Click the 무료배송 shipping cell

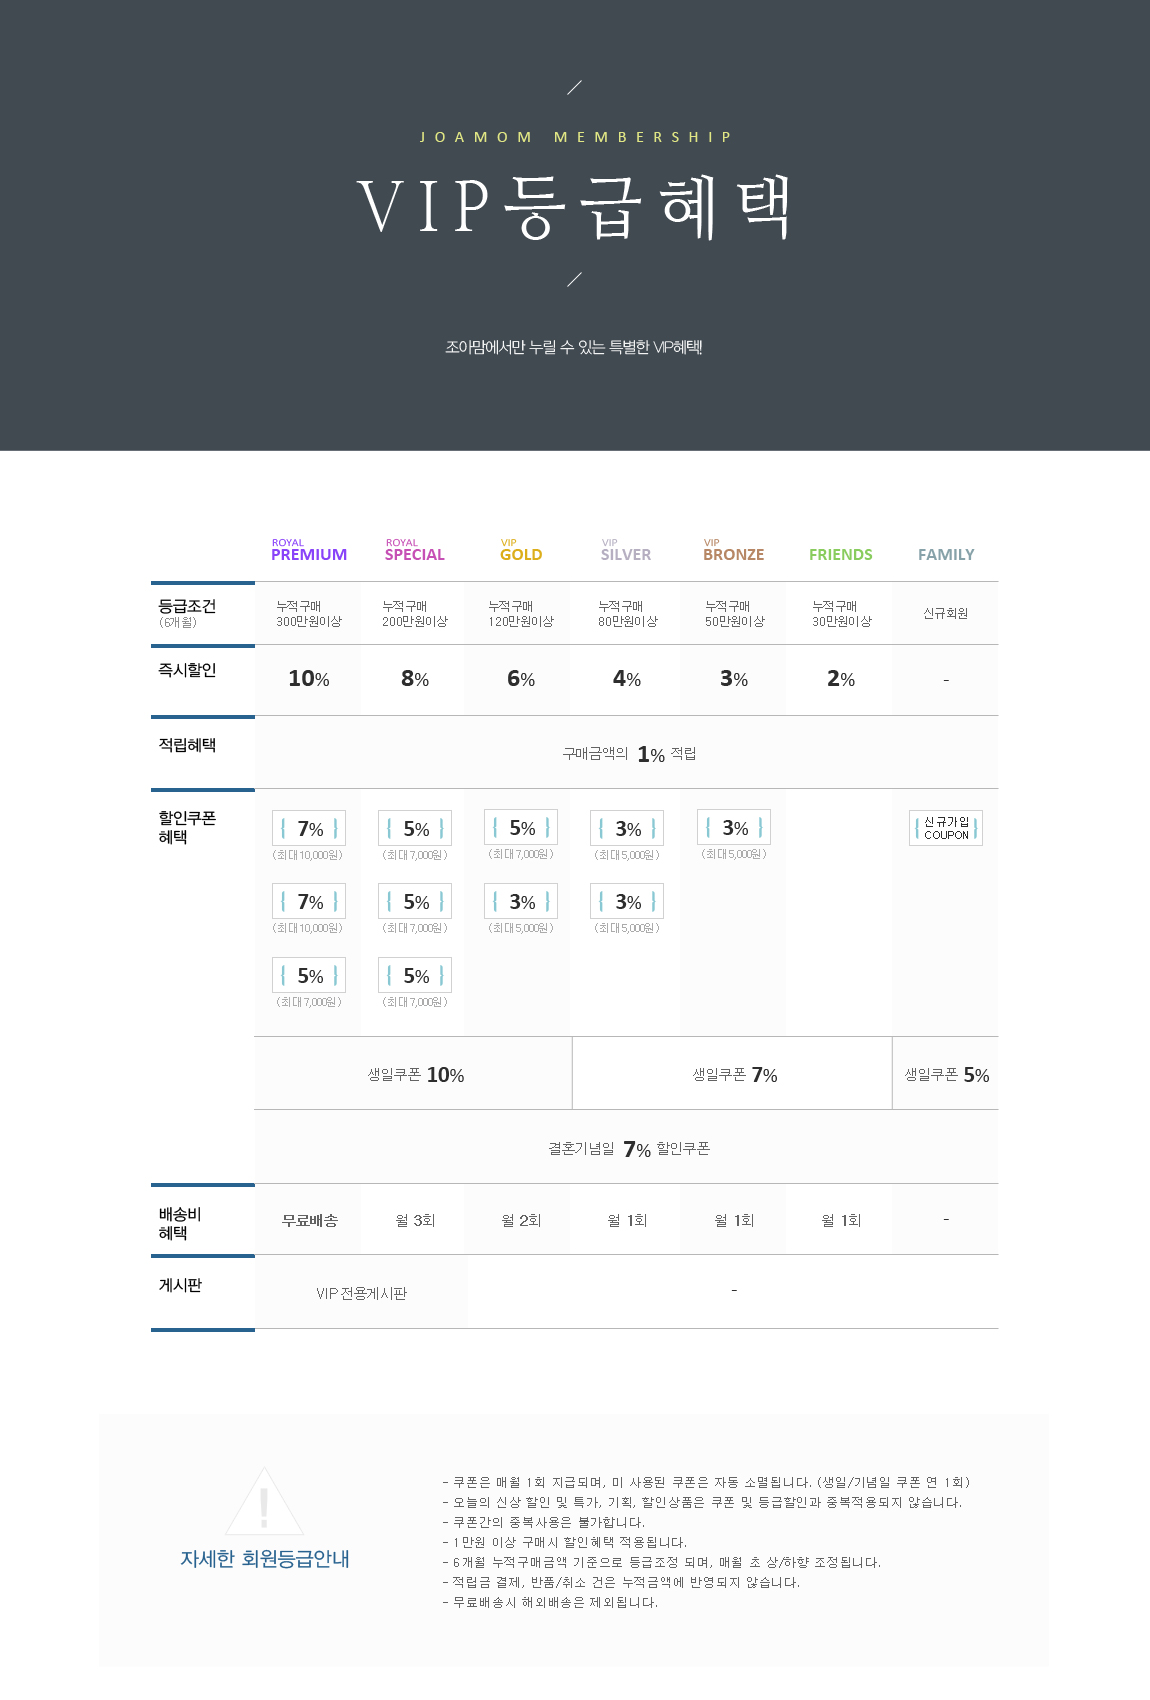(310, 1220)
